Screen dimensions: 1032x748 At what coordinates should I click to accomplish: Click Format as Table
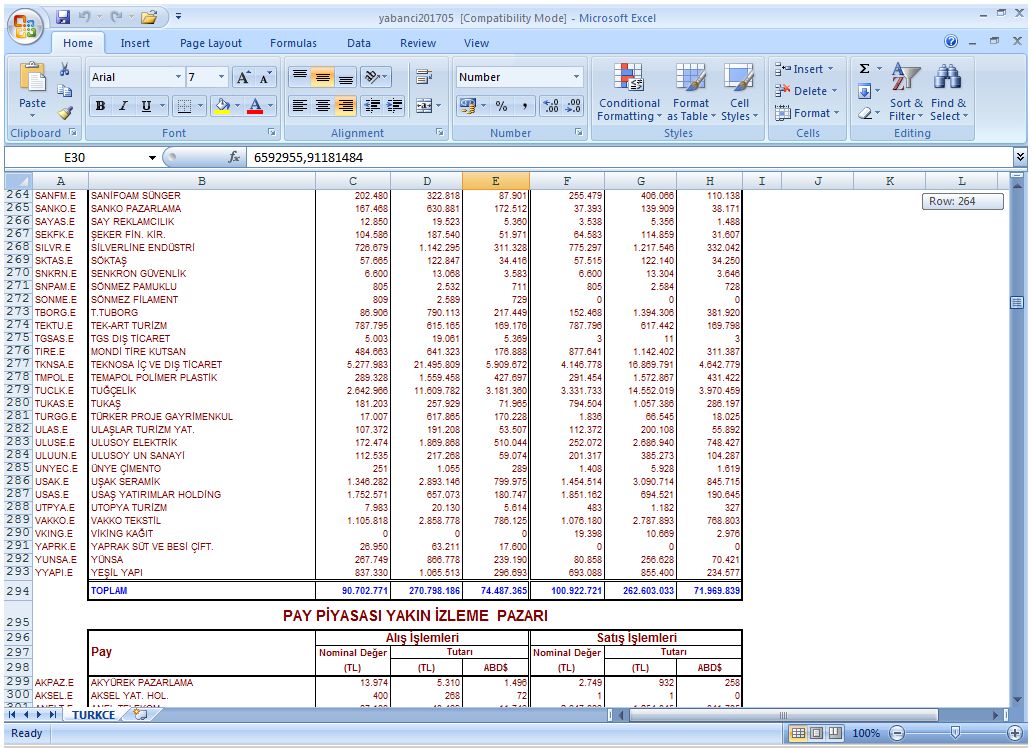click(x=691, y=92)
